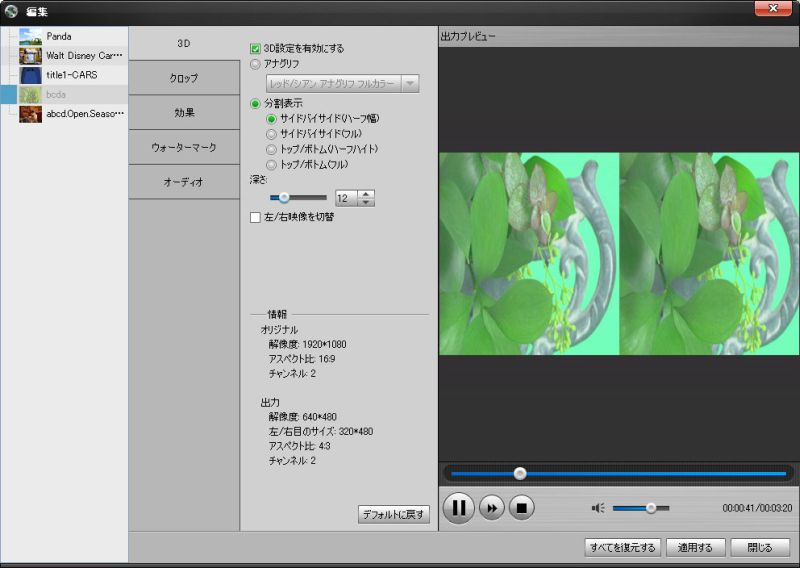Click the right half of the preview video

coord(709,254)
